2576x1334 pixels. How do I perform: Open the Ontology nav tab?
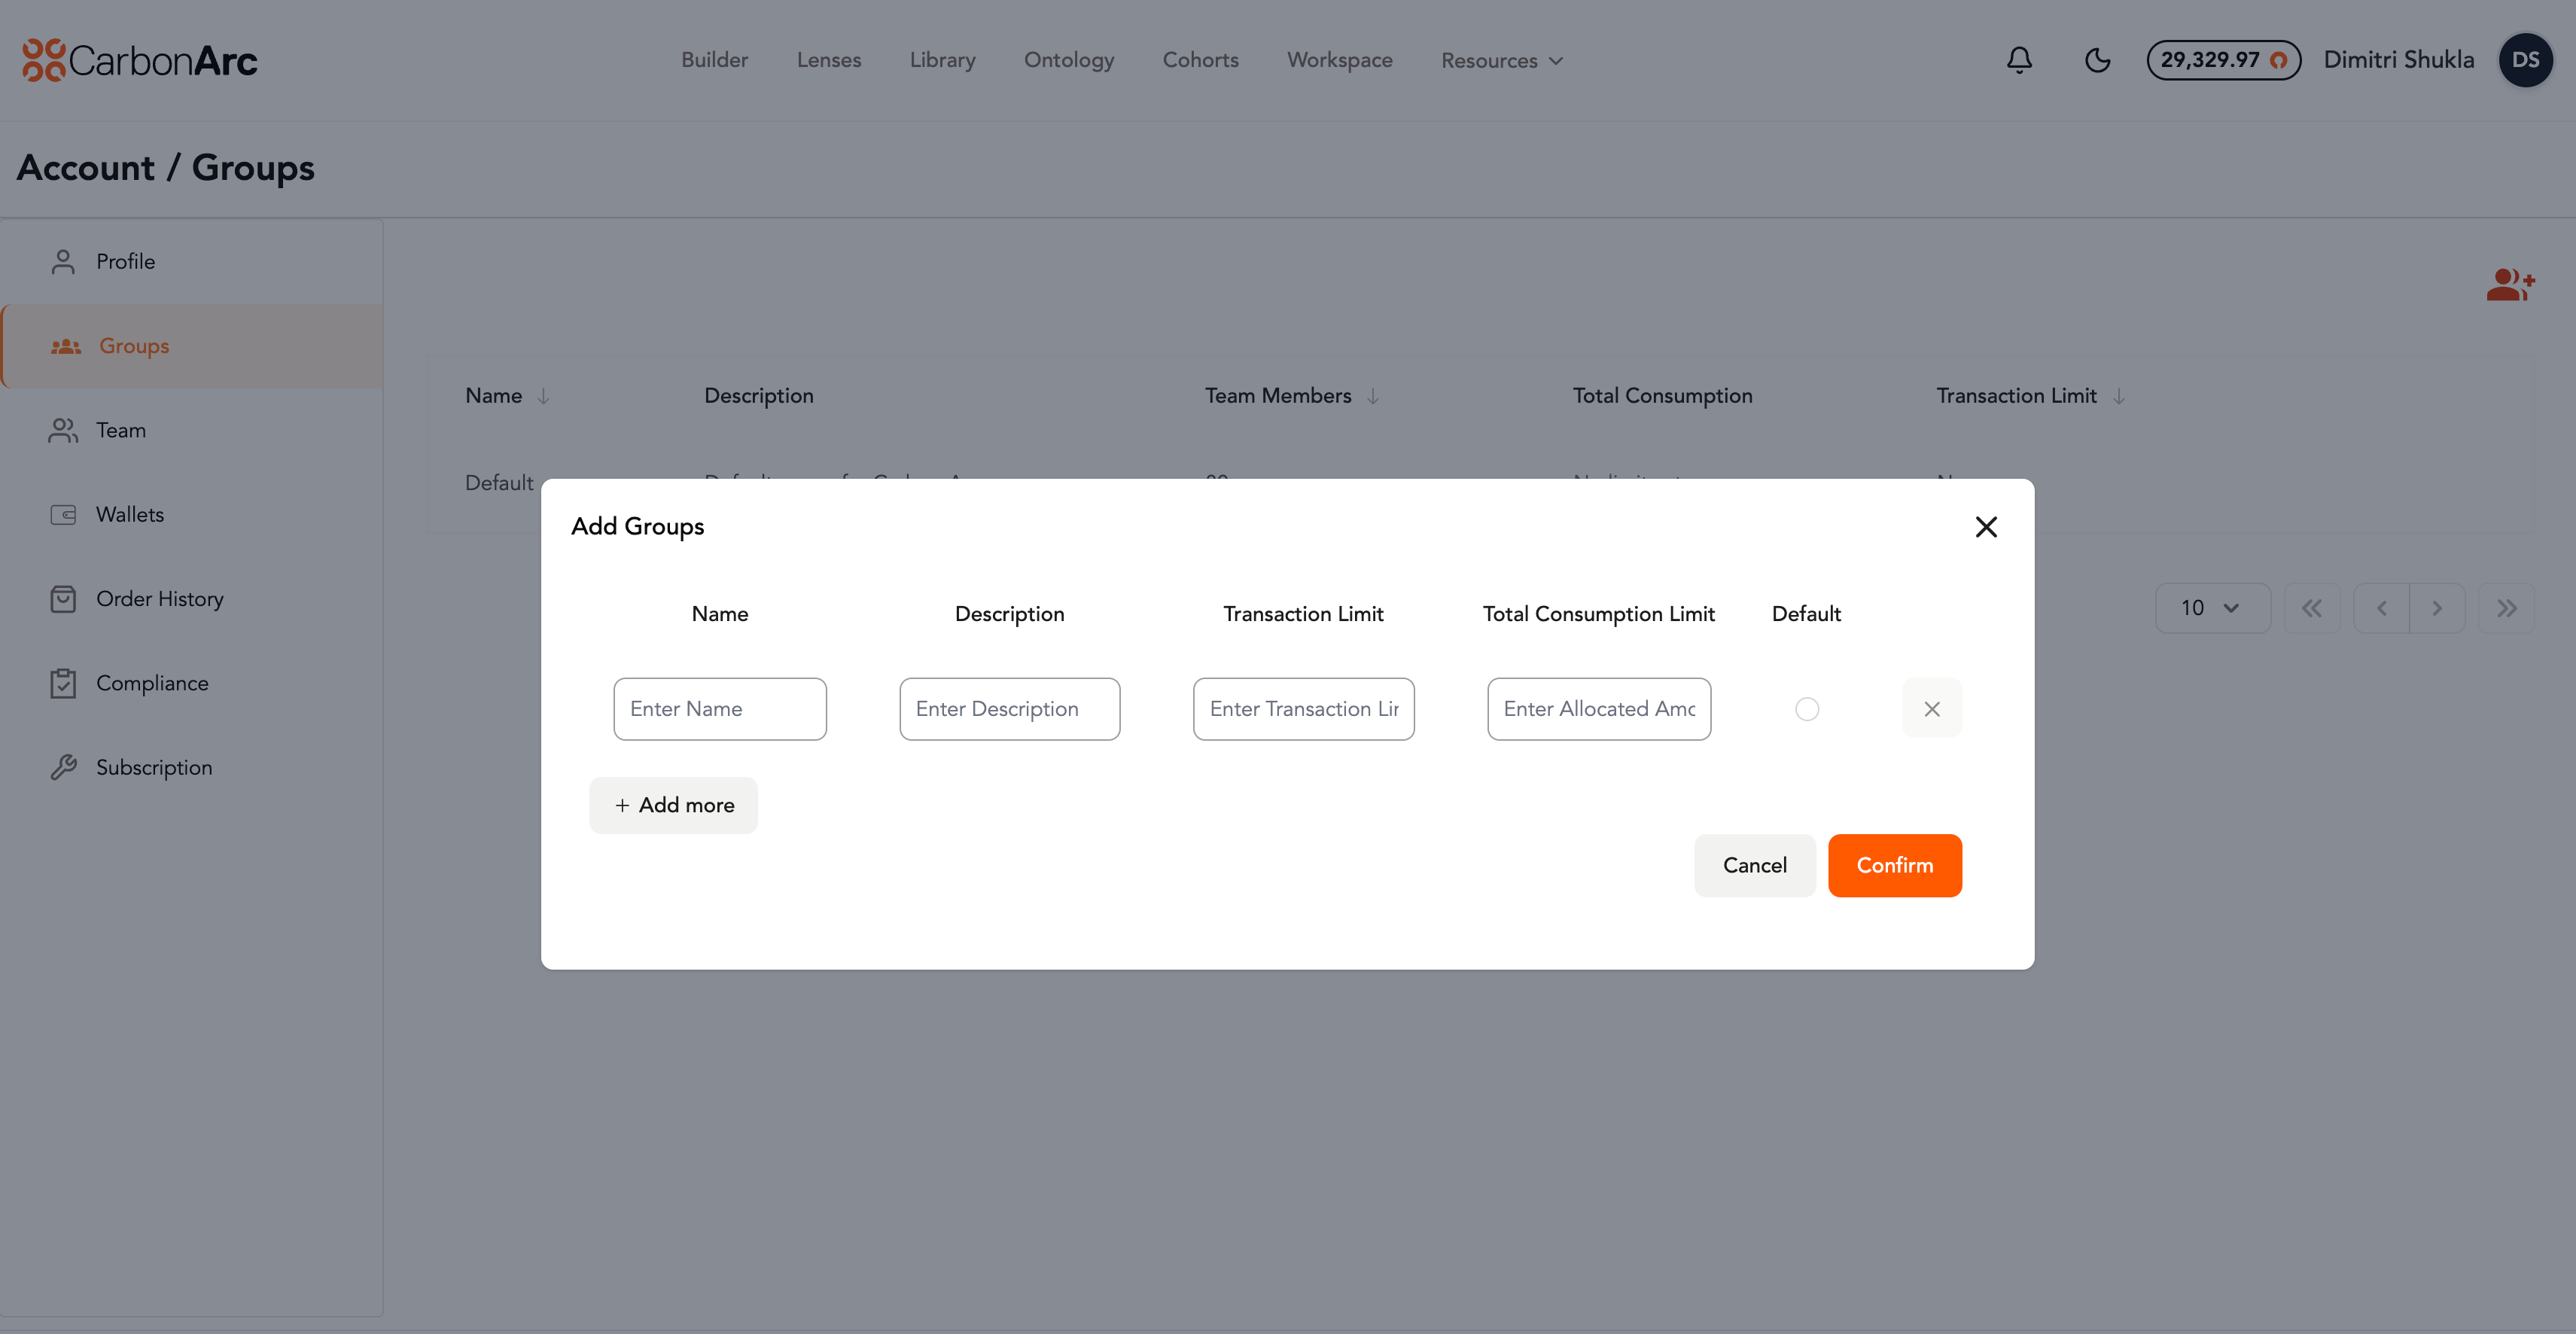1068,60
